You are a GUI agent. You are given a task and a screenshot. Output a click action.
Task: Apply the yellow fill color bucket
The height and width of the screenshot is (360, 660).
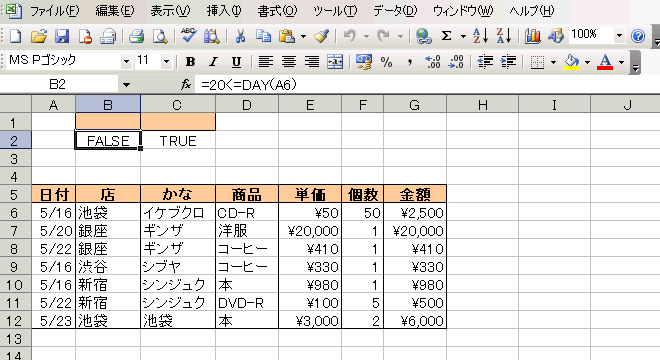click(571, 62)
